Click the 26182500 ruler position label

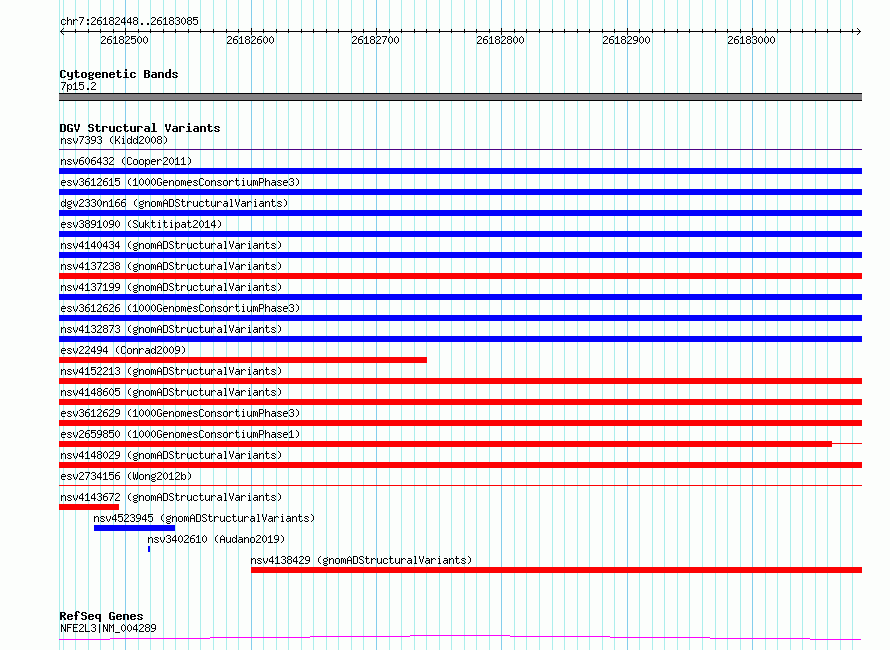tap(124, 40)
